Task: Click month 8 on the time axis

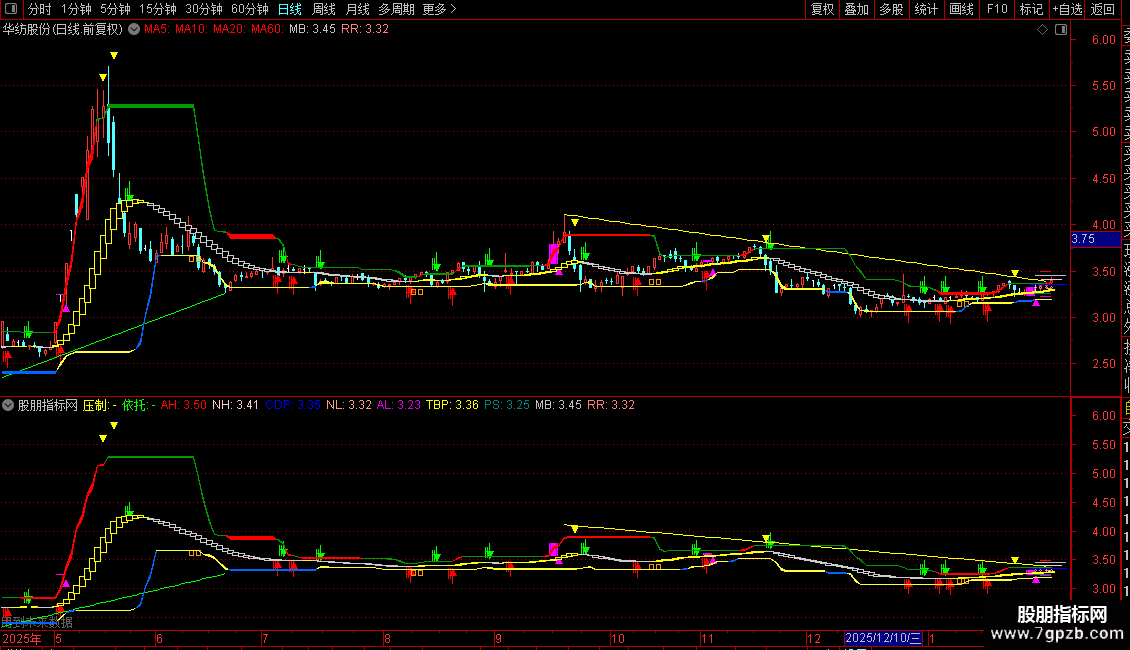Action: pyautogui.click(x=388, y=638)
